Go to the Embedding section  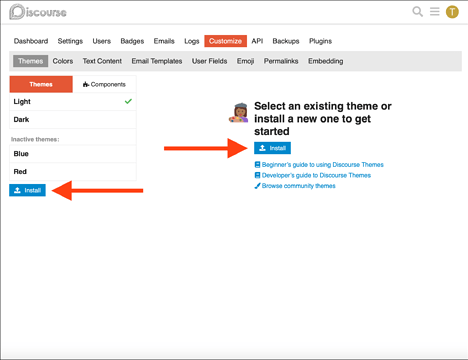[326, 61]
